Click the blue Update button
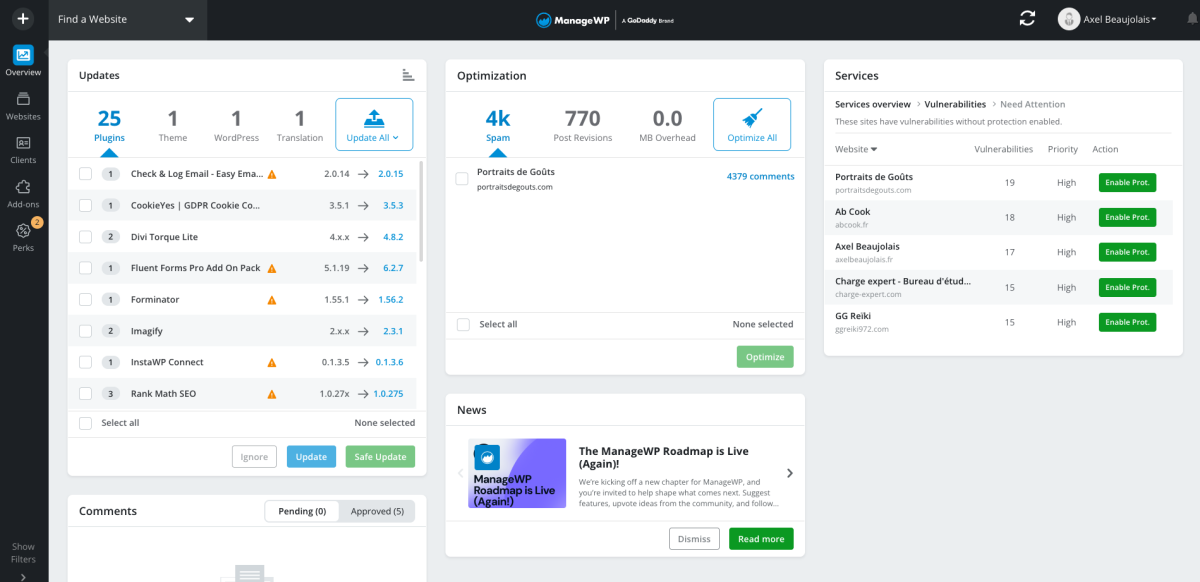1200x582 pixels. (311, 457)
